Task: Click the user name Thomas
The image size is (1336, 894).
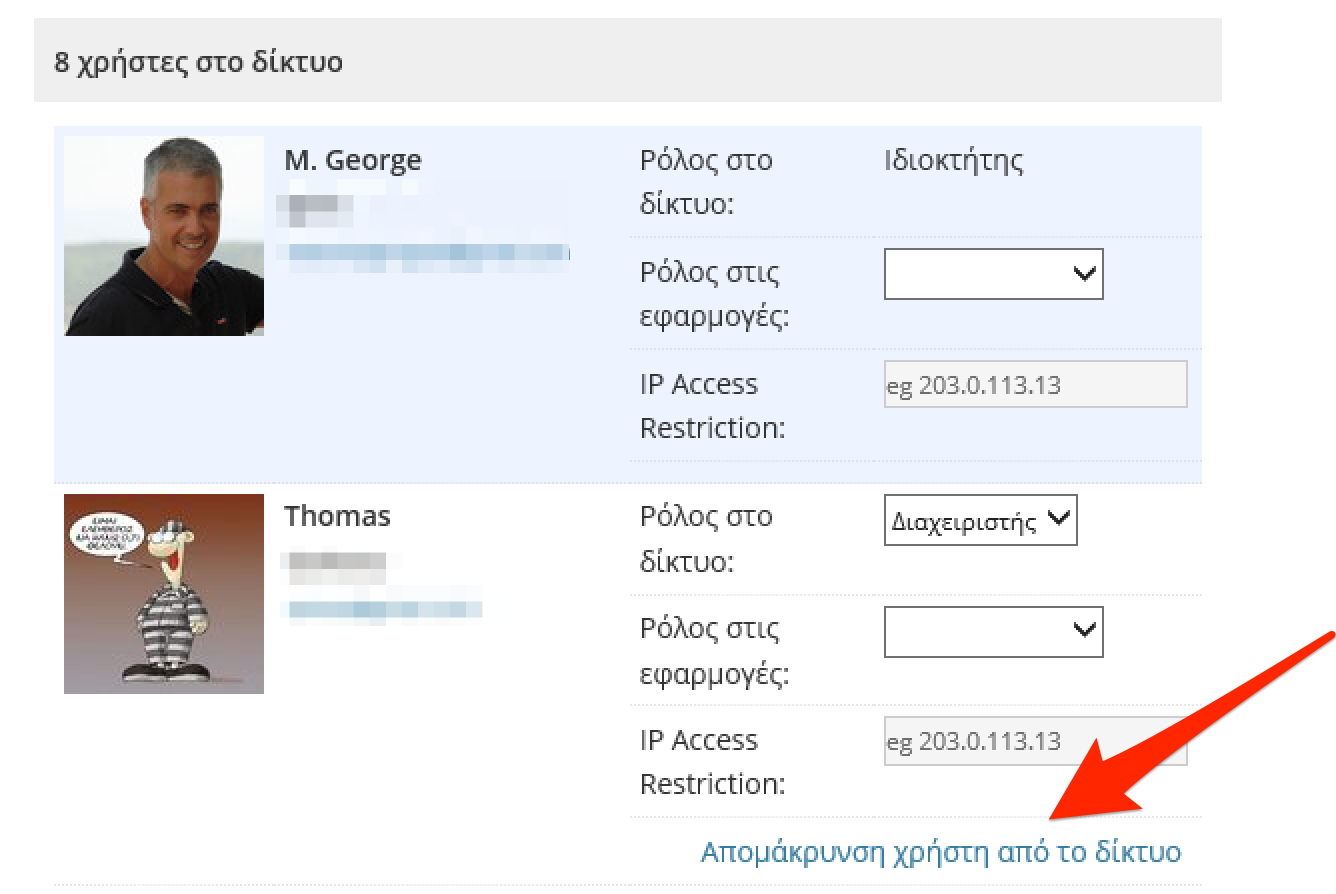Action: [x=337, y=516]
